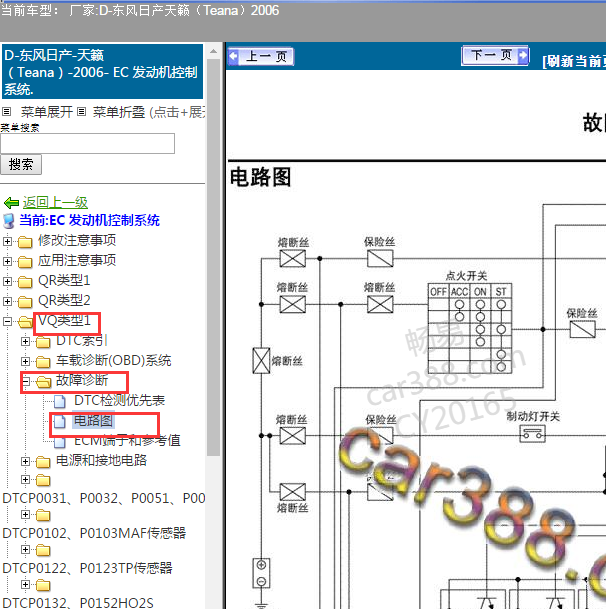Select QR类型1 folder icon

[x=25, y=282]
